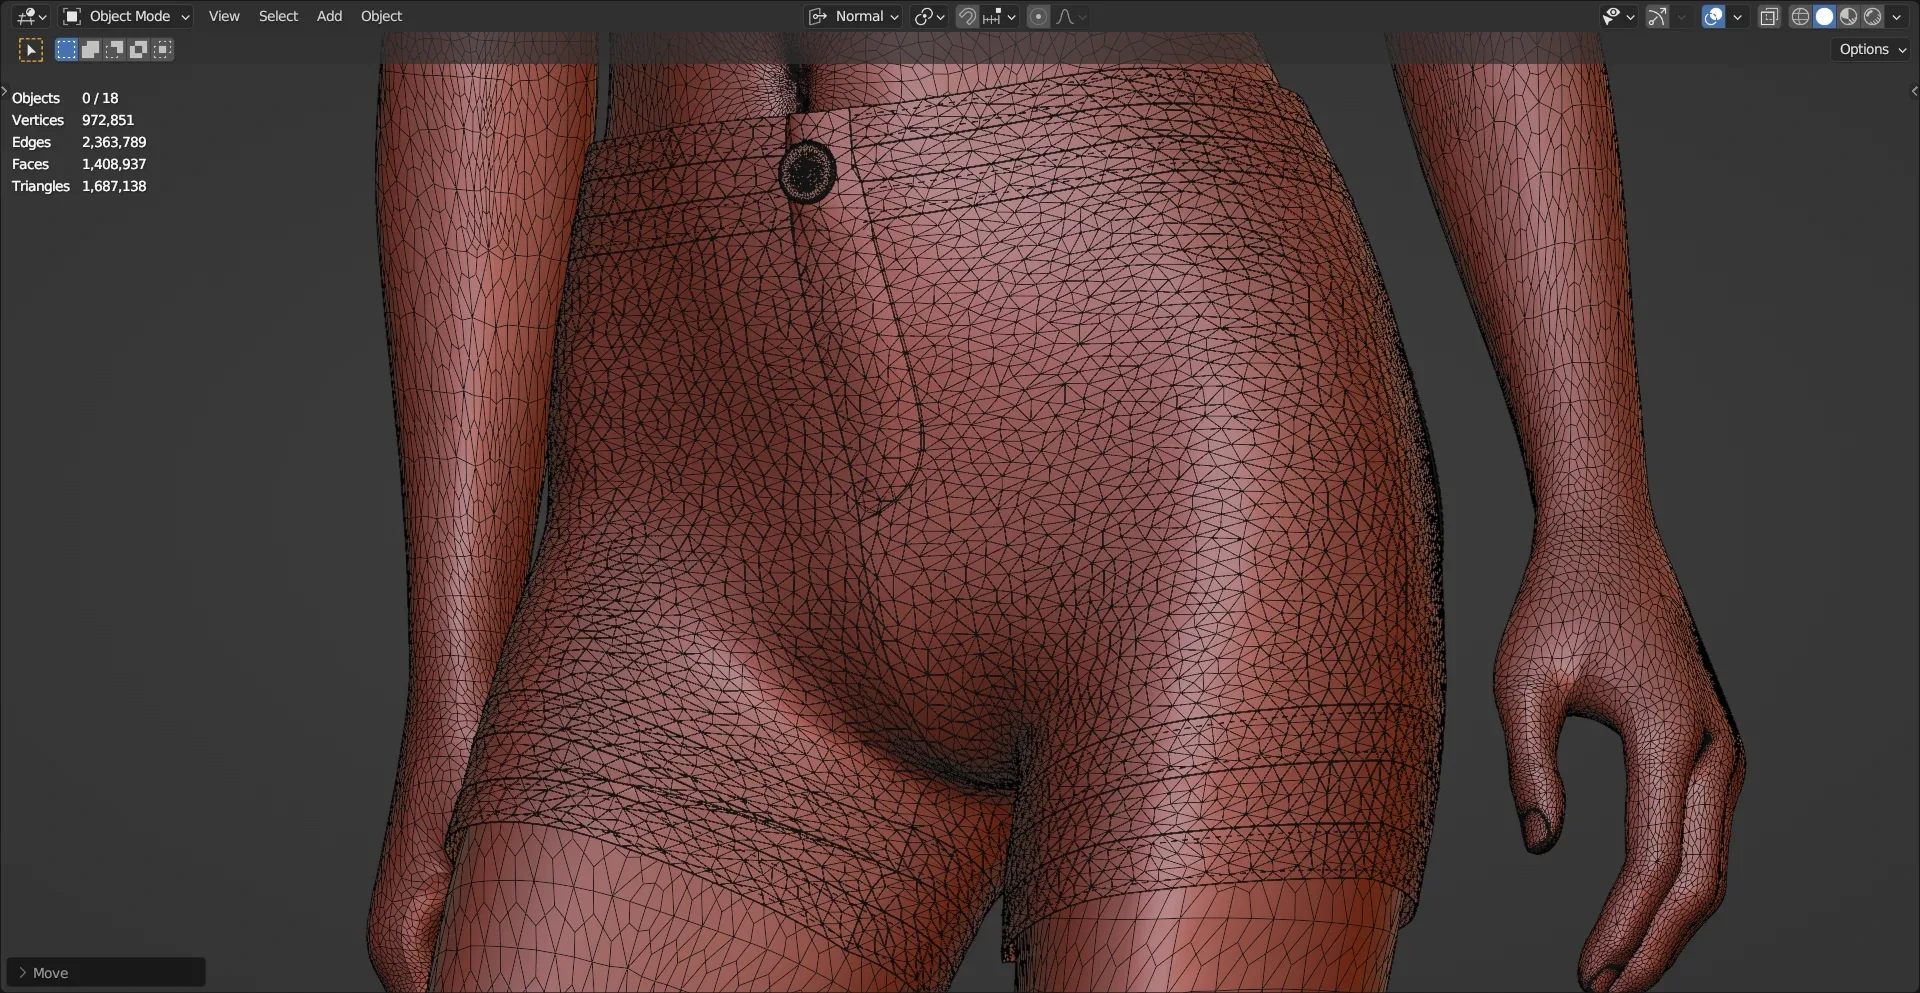Open the Options dropdown
The width and height of the screenshot is (1920, 993).
pos(1872,49)
